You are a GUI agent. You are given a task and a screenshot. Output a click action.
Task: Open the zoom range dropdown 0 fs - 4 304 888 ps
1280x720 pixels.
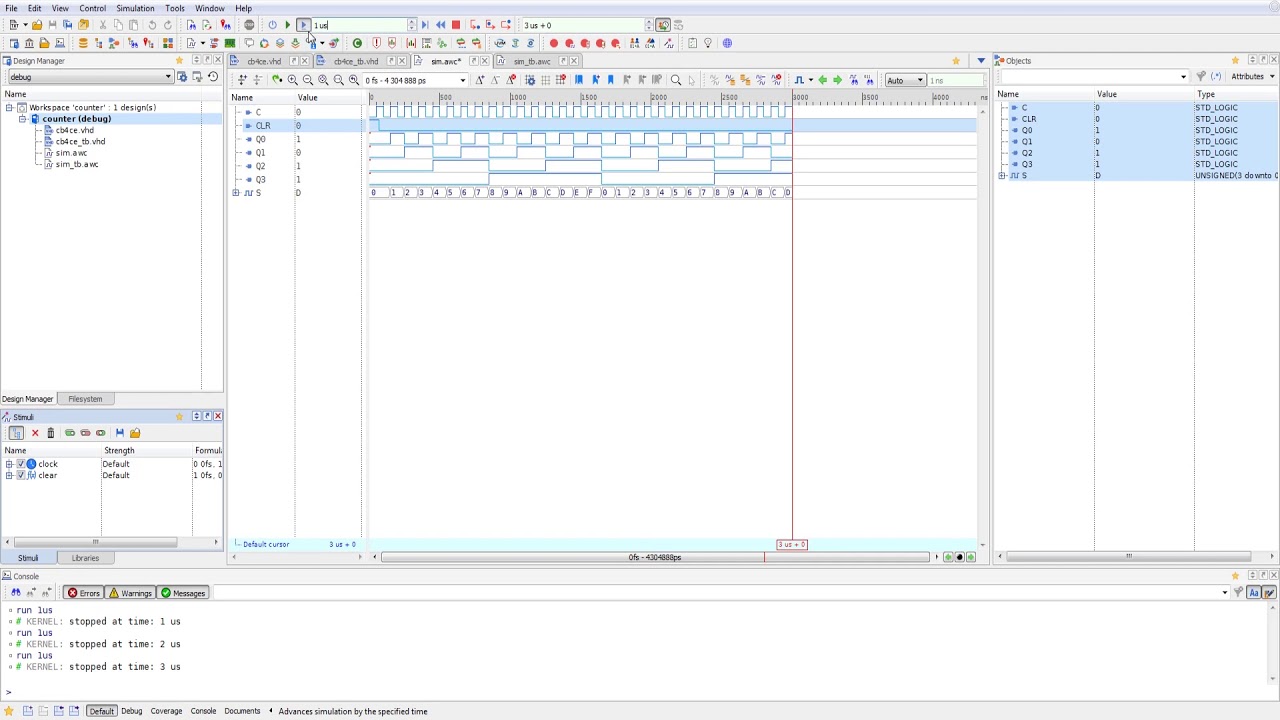click(x=462, y=80)
